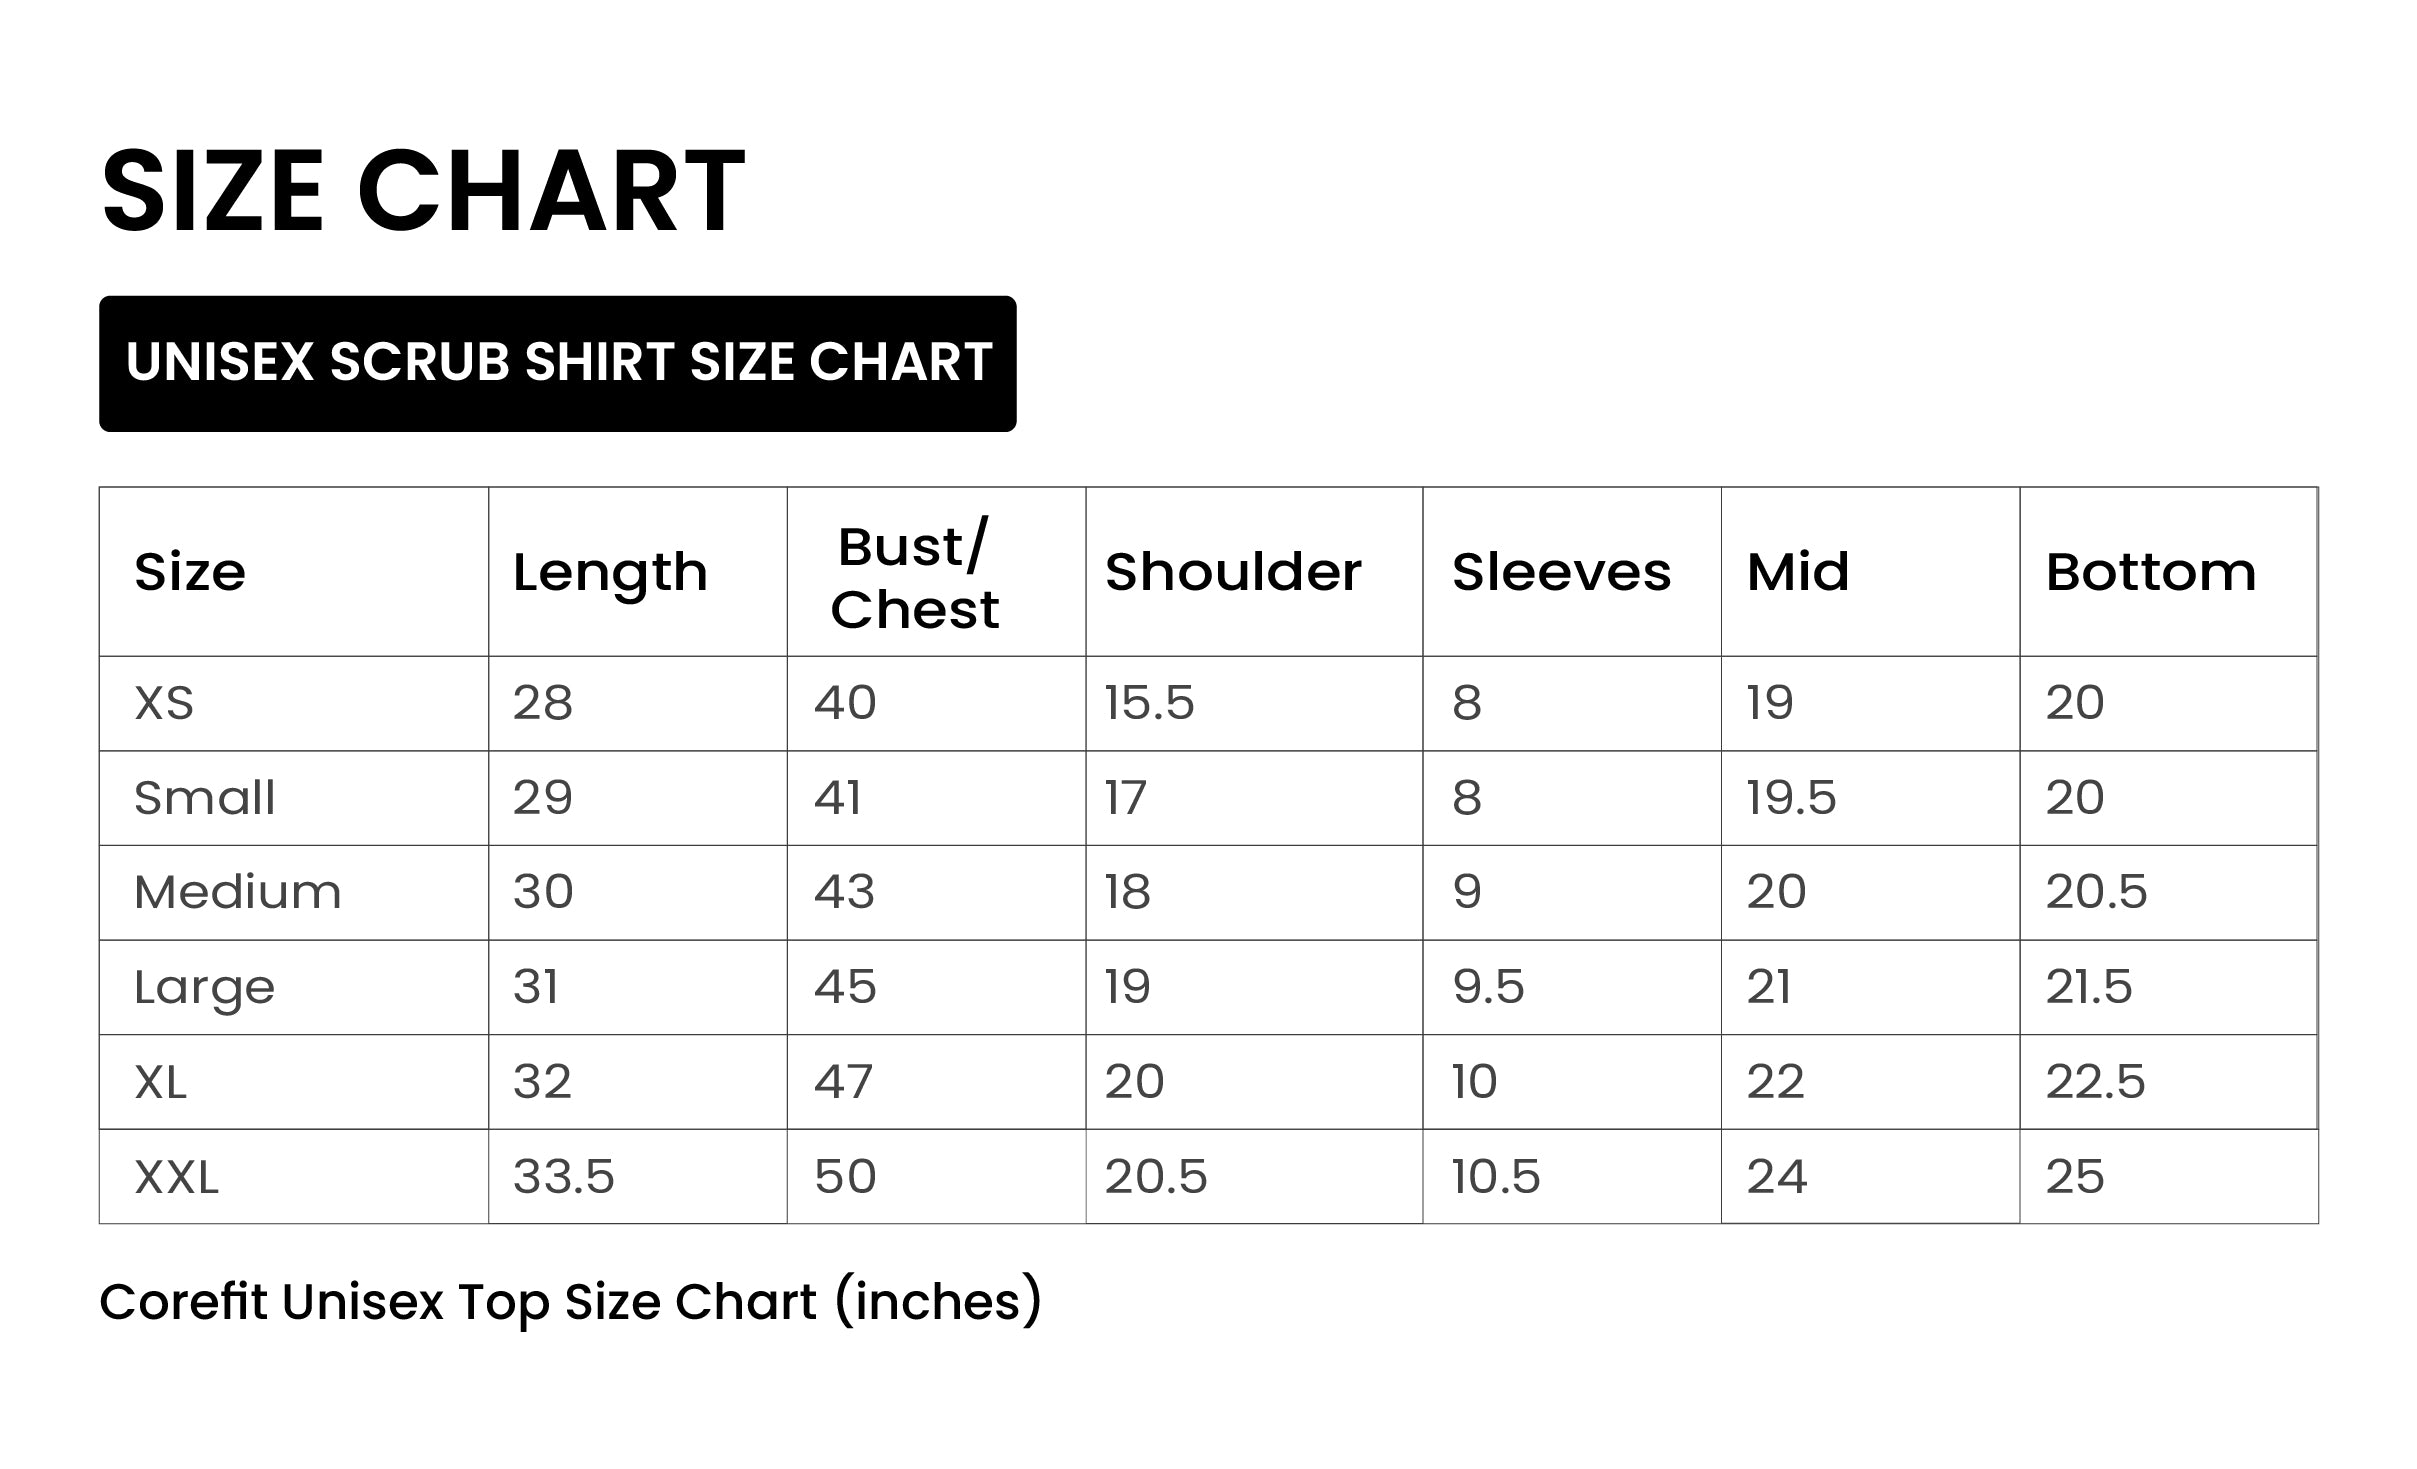Select the Size column header

190,572
